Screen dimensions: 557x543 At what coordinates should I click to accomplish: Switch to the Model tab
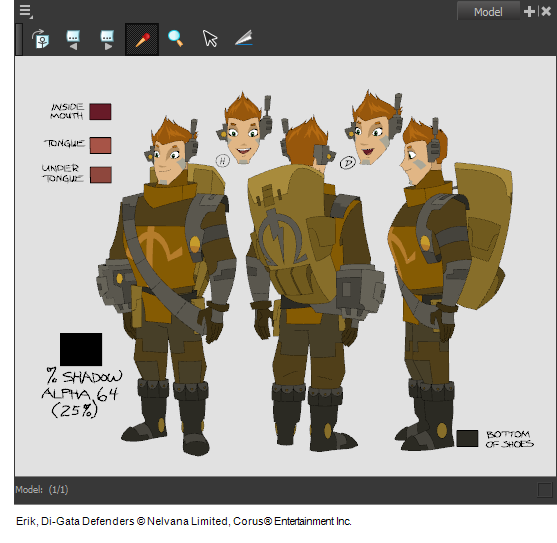point(488,12)
